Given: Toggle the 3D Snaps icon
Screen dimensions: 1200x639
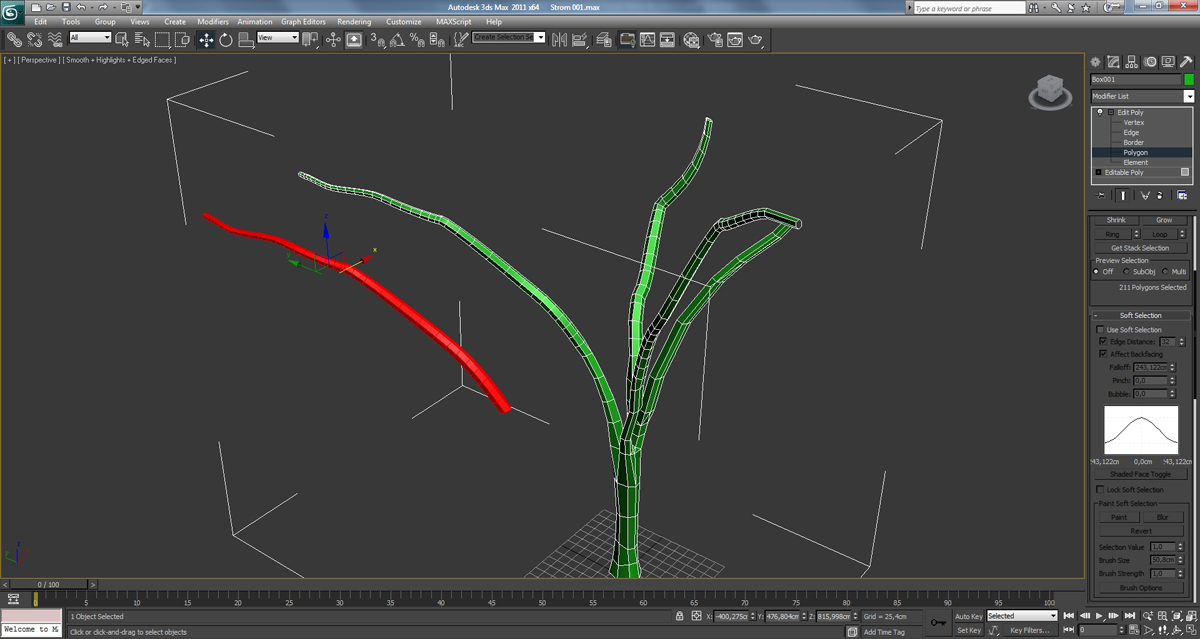Looking at the screenshot, I should [x=378, y=39].
